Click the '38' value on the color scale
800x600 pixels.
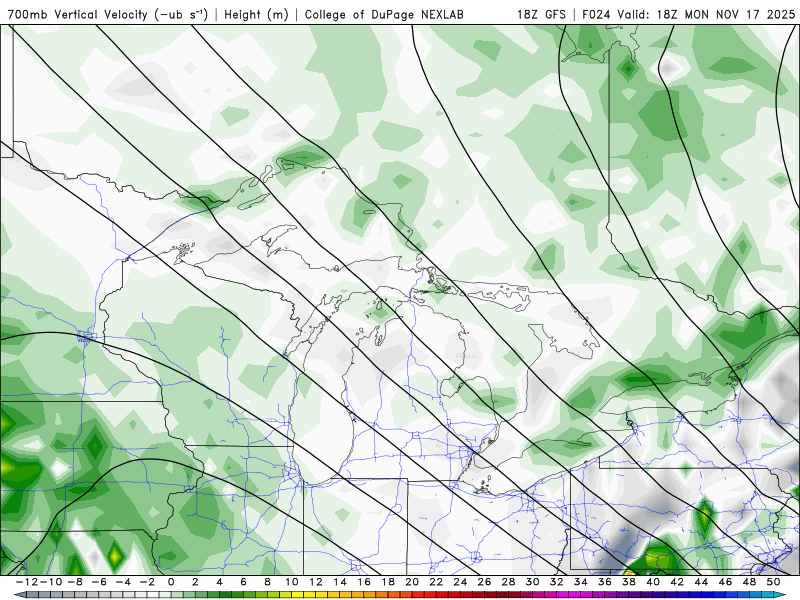click(629, 582)
